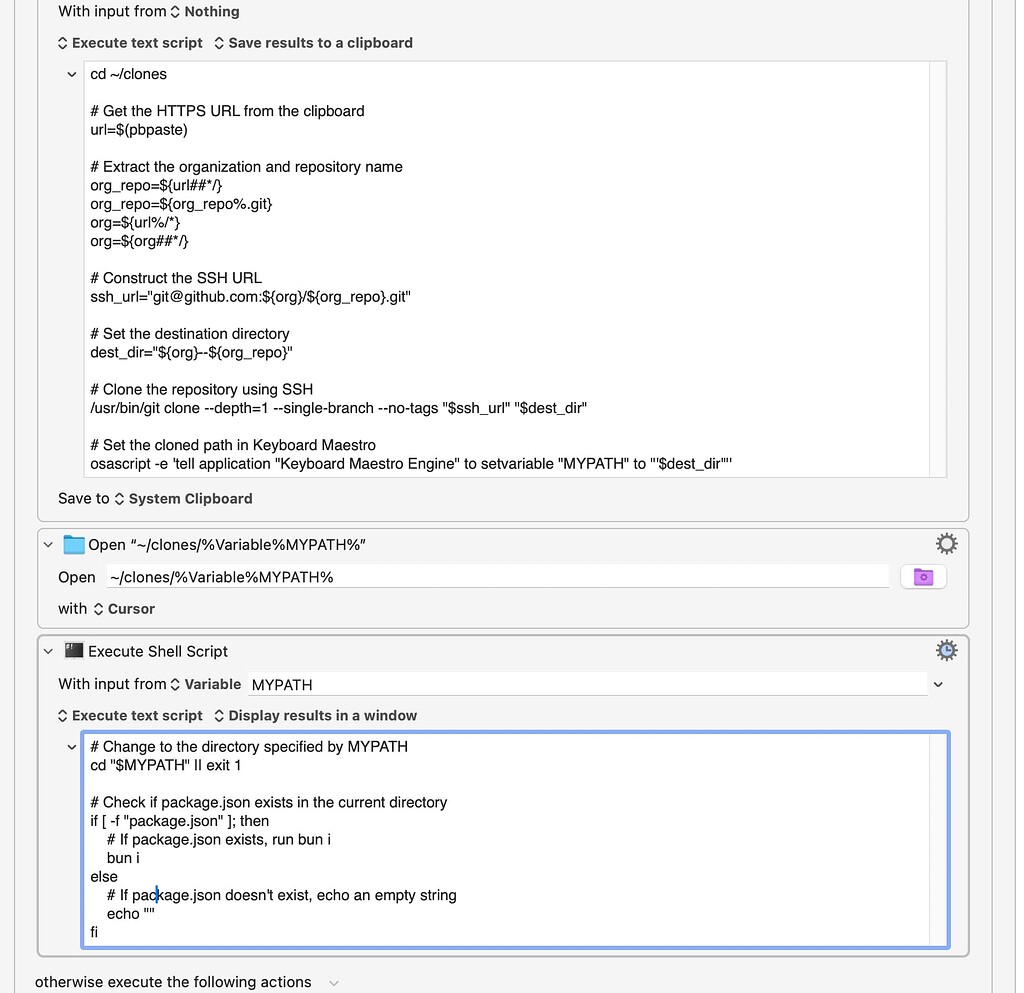Click the '# Construct the SSH URL' comment
Screen dimensions: 1024x993
[x=176, y=278]
